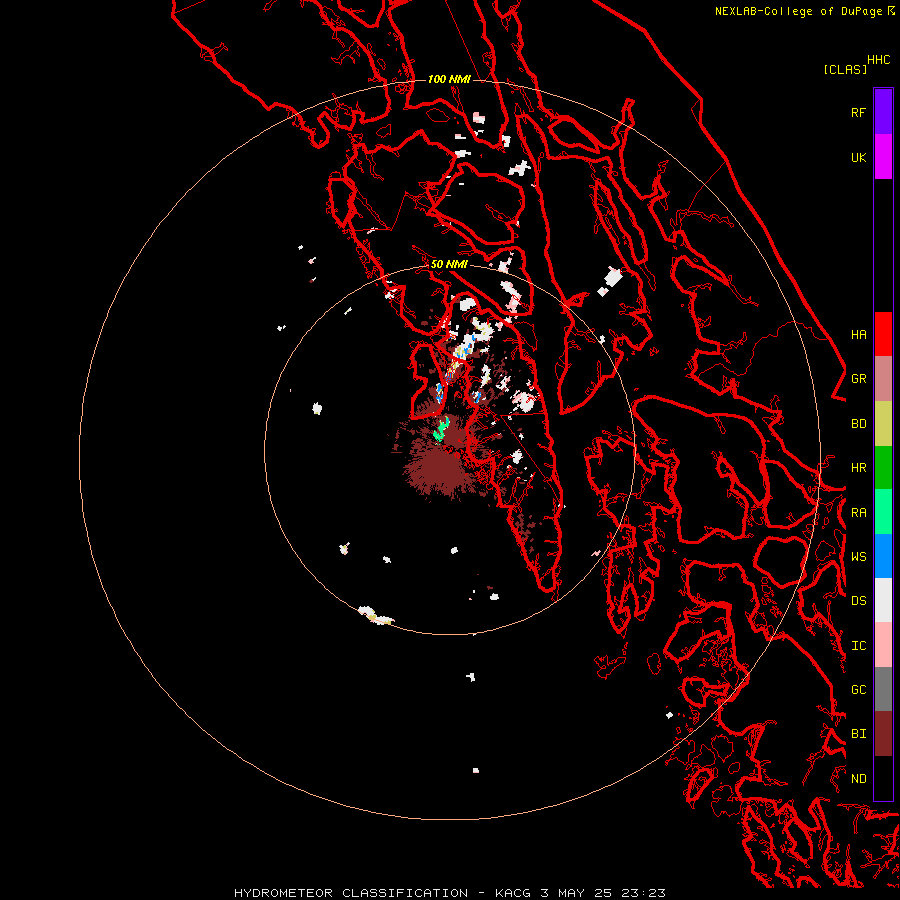Click the GC gray legend swatch

883,689
